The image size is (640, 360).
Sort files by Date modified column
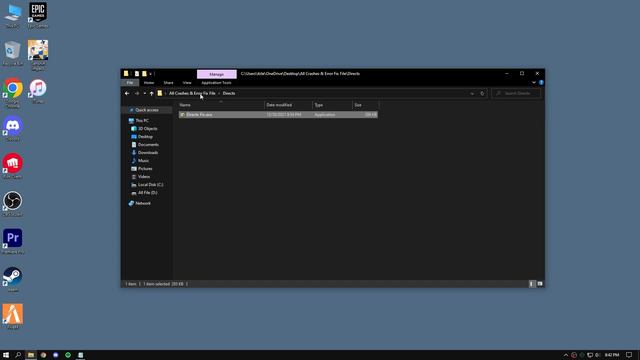click(288, 105)
